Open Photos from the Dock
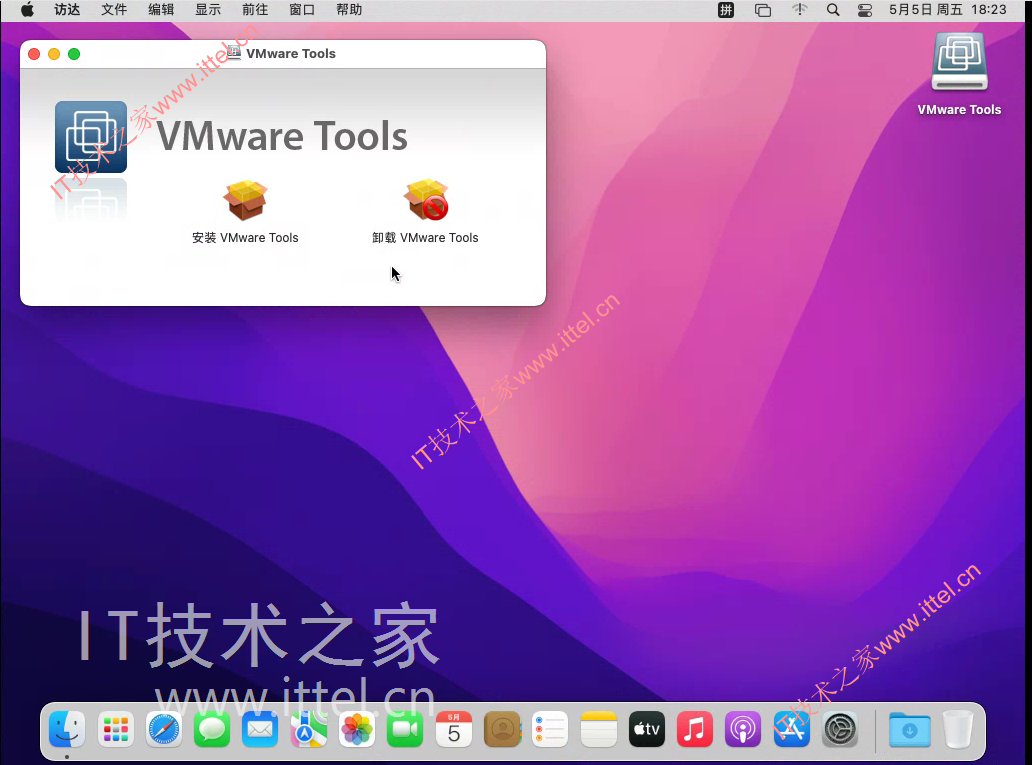Viewport: 1032px width, 765px height. (x=357, y=729)
